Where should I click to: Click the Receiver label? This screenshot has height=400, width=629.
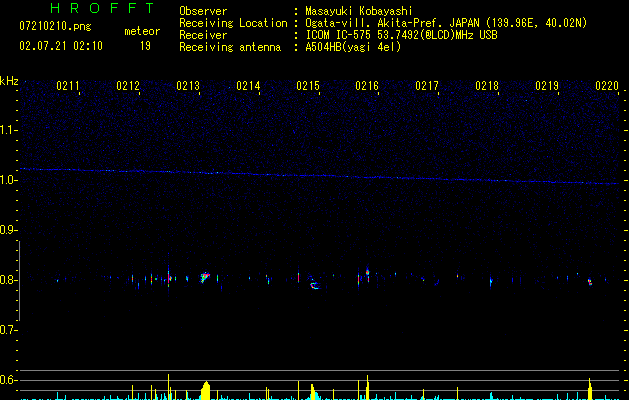click(x=203, y=35)
